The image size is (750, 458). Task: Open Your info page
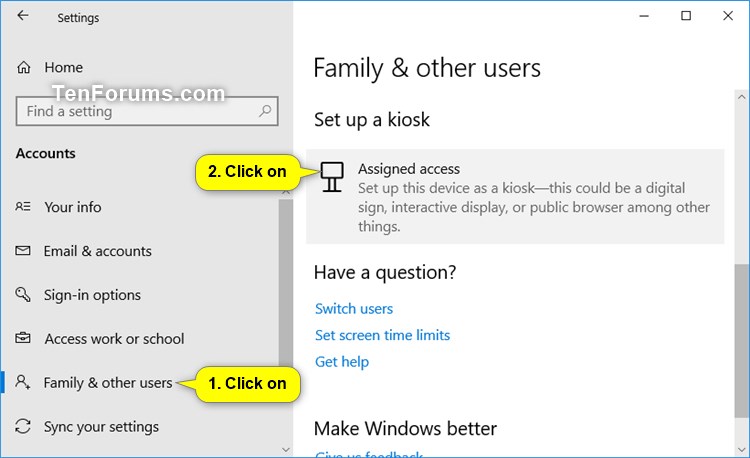[73, 207]
